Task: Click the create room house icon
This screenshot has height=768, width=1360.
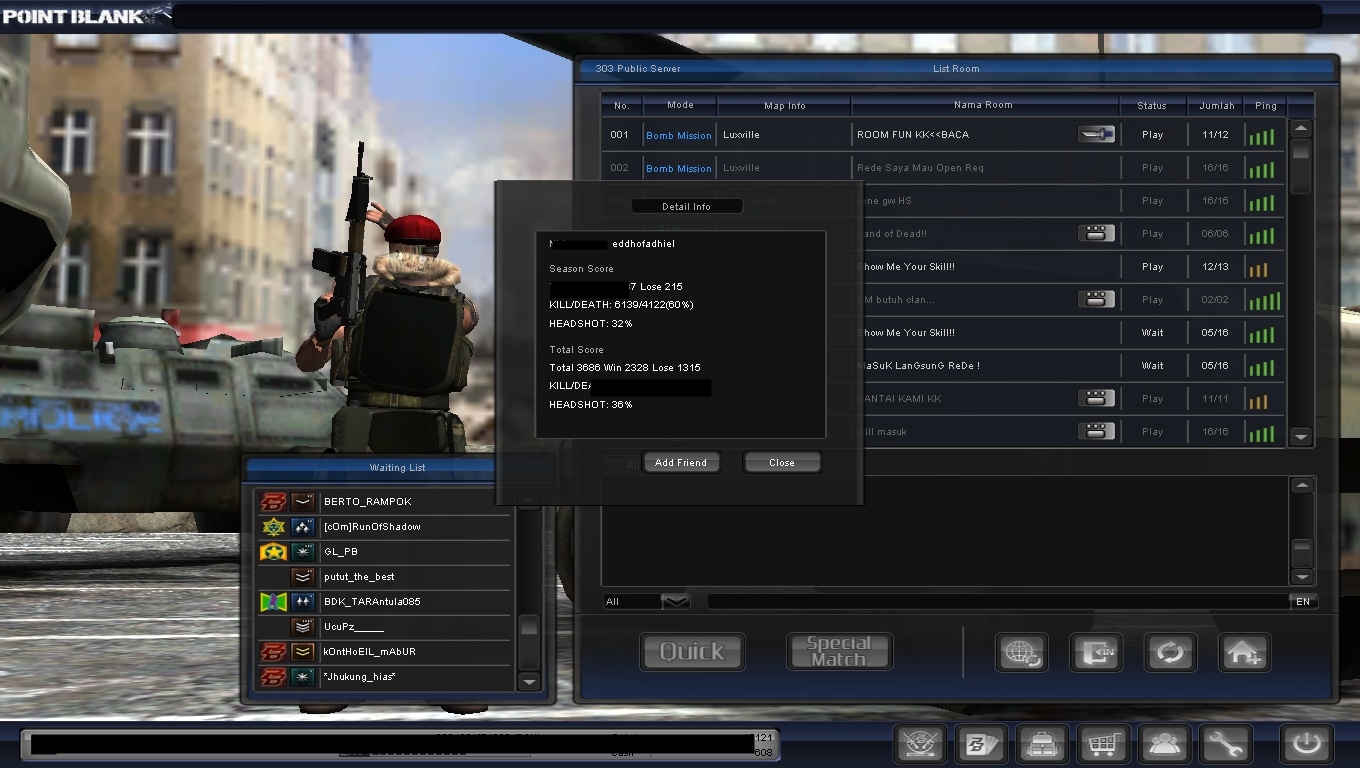Action: tap(1244, 652)
